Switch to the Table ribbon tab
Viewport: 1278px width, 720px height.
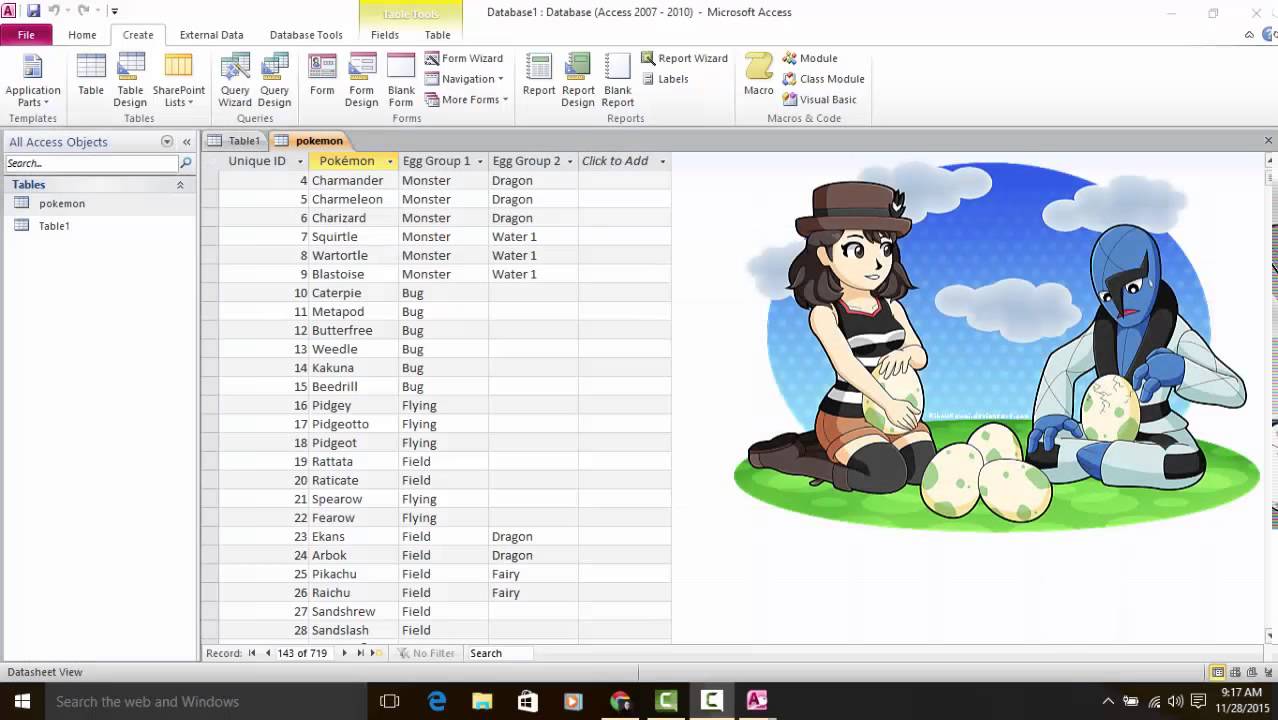click(438, 35)
